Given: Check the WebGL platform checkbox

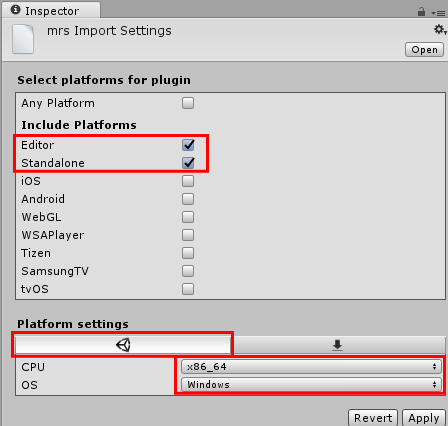Looking at the screenshot, I should 188,217.
